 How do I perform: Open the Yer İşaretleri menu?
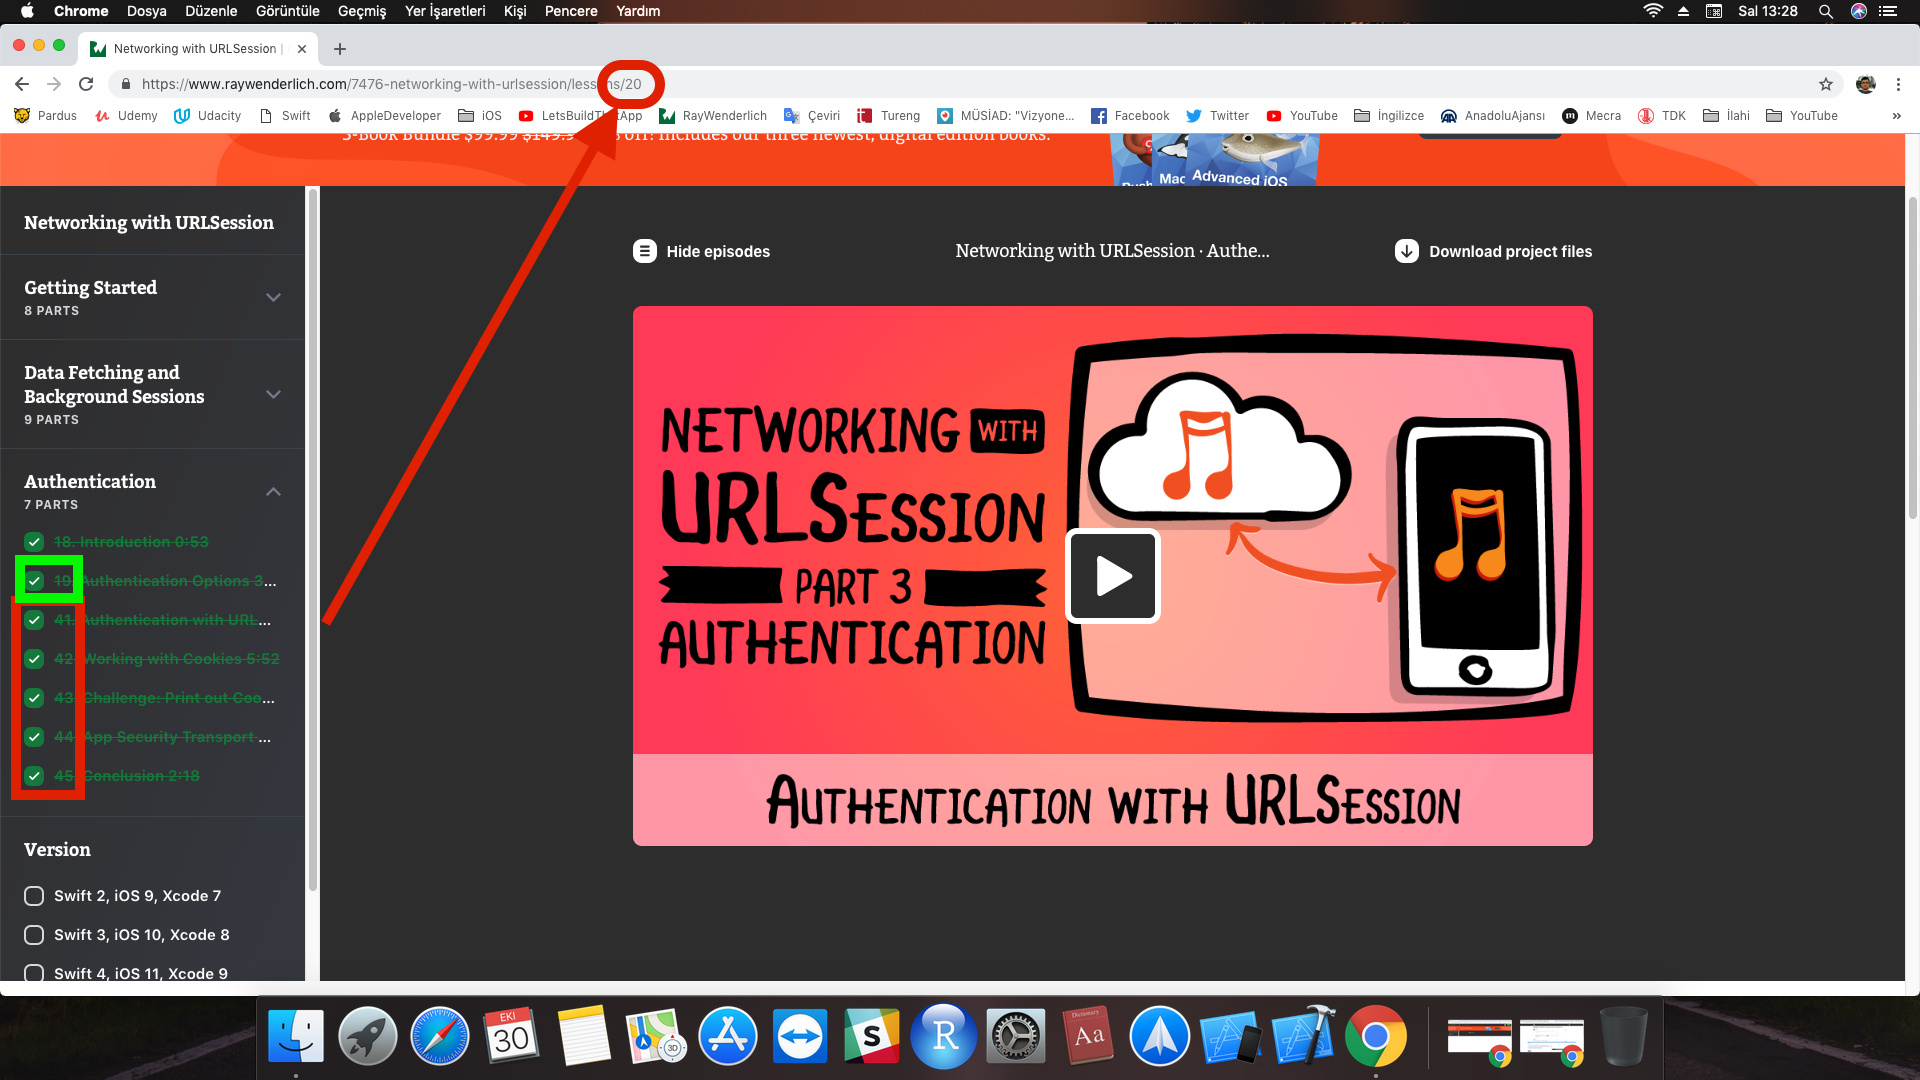pyautogui.click(x=445, y=11)
